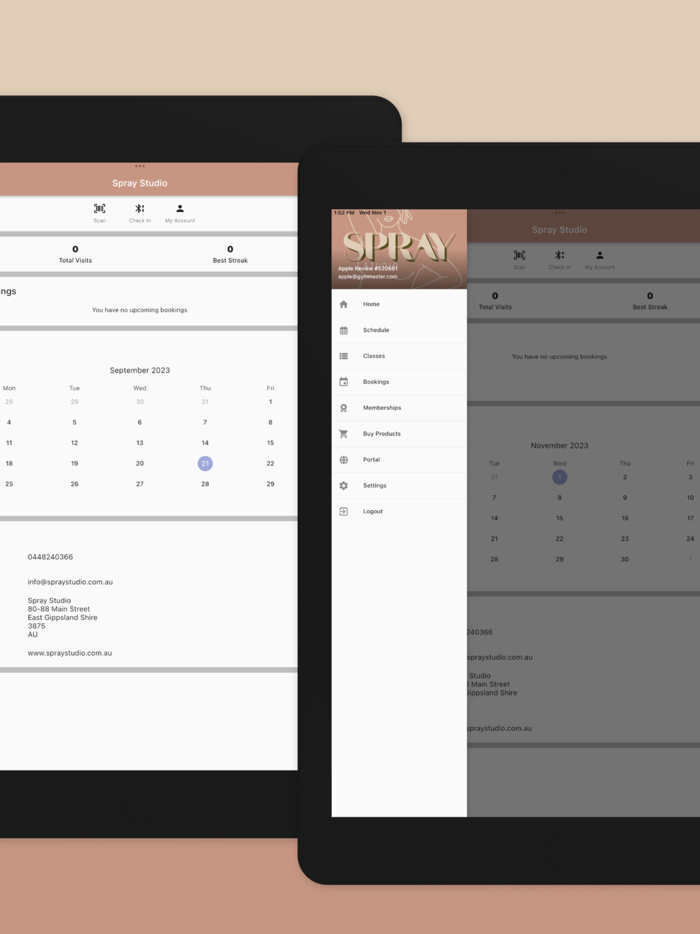This screenshot has width=700, height=934.
Task: Open Memberships menu entry
Action: 399,408
